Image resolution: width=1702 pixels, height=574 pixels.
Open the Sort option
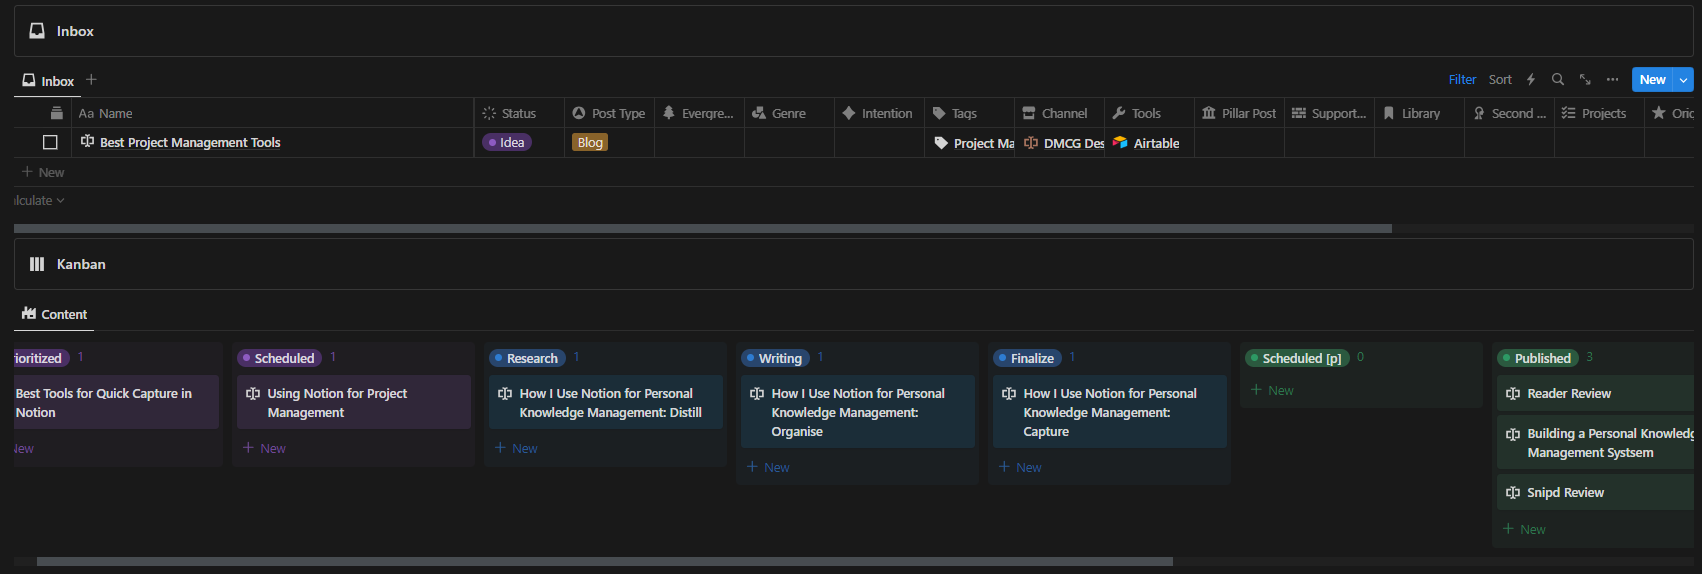click(1500, 80)
